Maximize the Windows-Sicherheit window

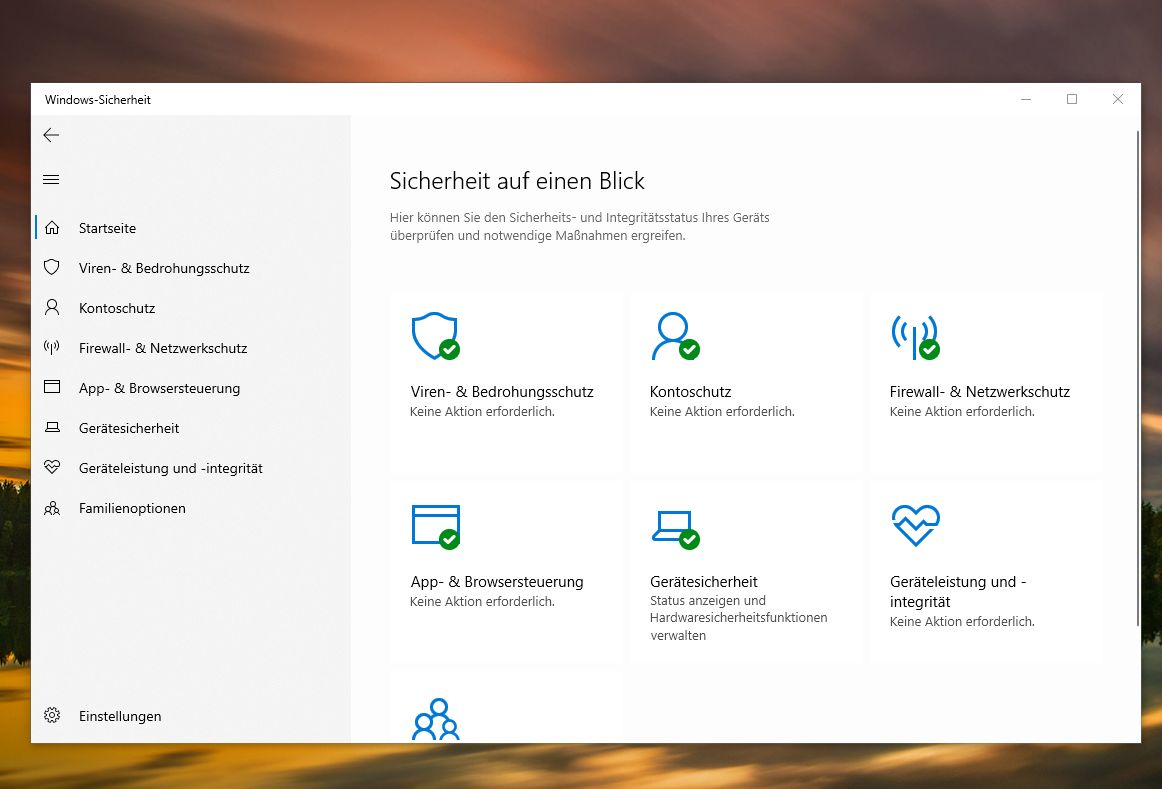point(1072,99)
